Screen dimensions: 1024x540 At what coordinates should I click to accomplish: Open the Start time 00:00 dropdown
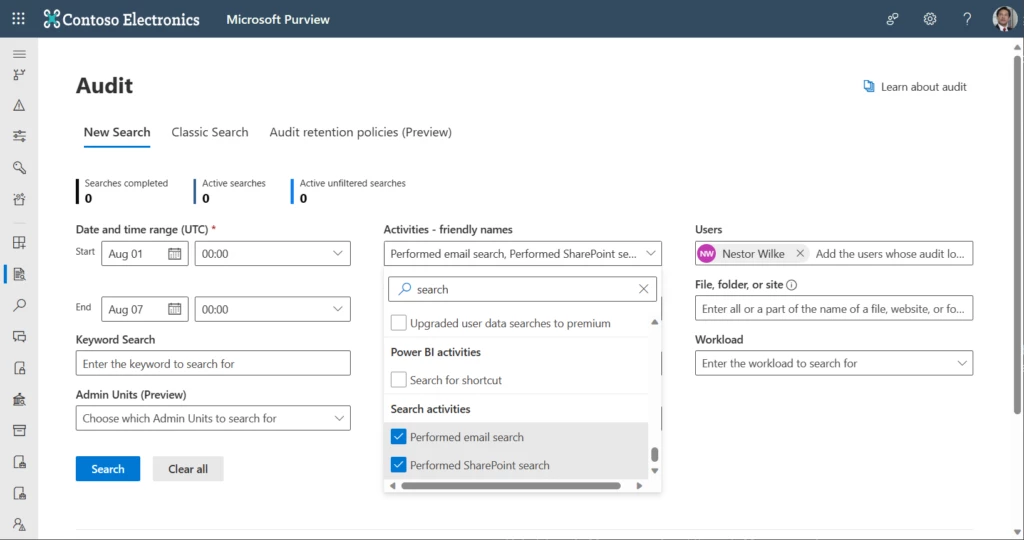pyautogui.click(x=272, y=253)
